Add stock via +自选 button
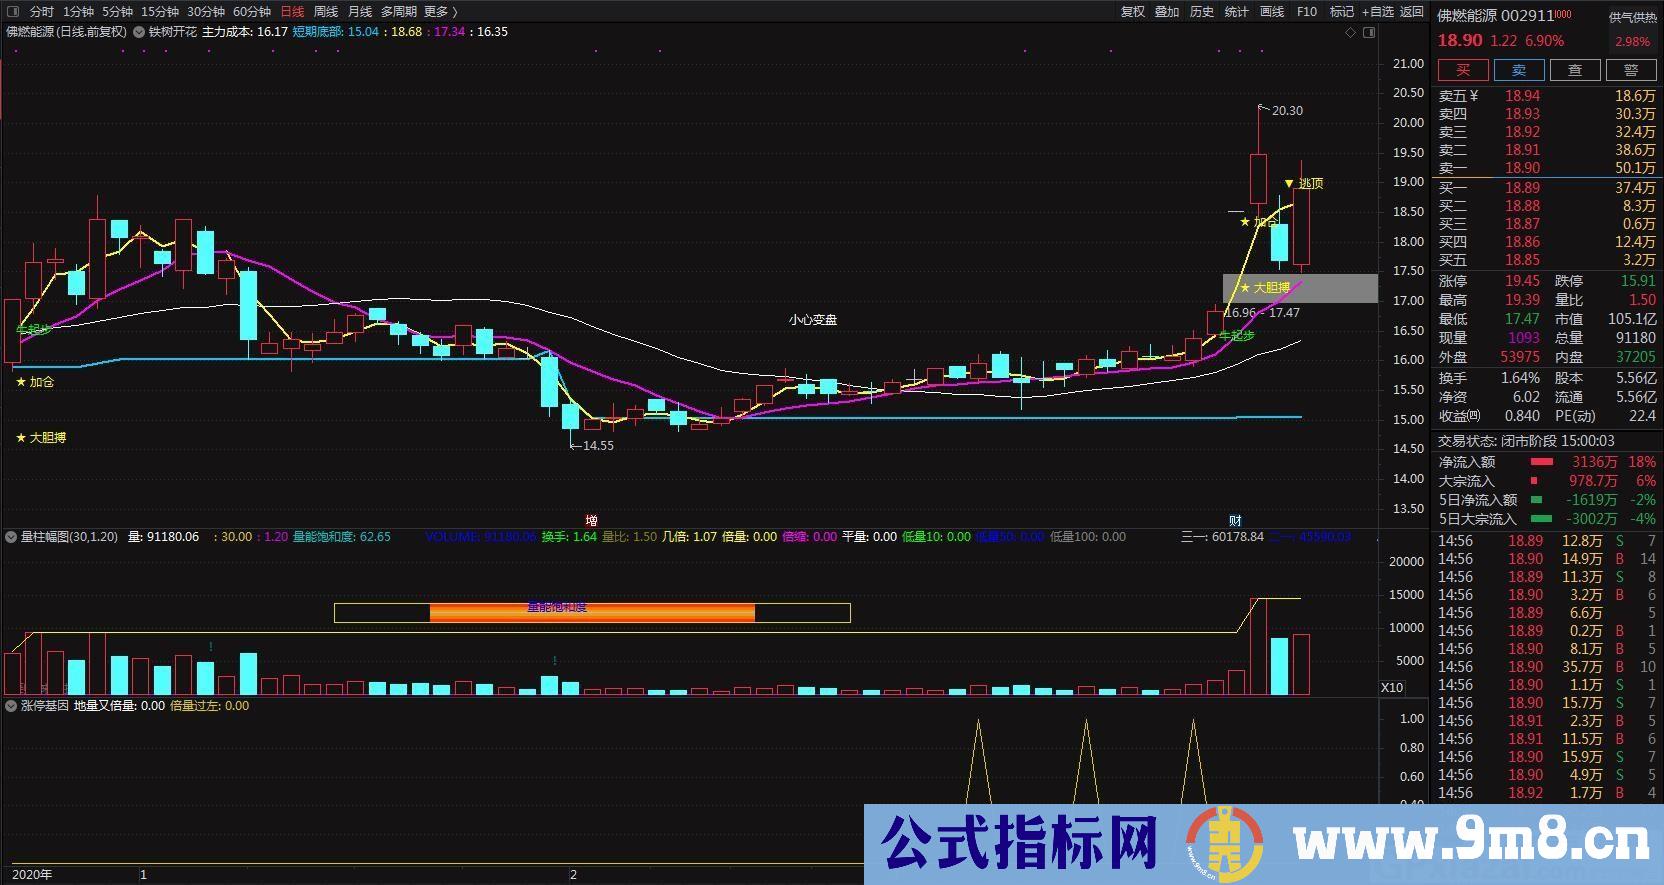The width and height of the screenshot is (1664, 885). (x=1376, y=12)
